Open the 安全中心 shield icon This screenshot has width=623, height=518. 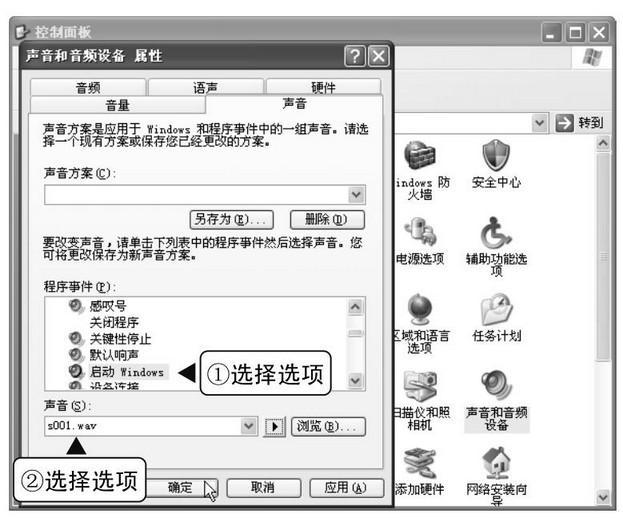(496, 155)
